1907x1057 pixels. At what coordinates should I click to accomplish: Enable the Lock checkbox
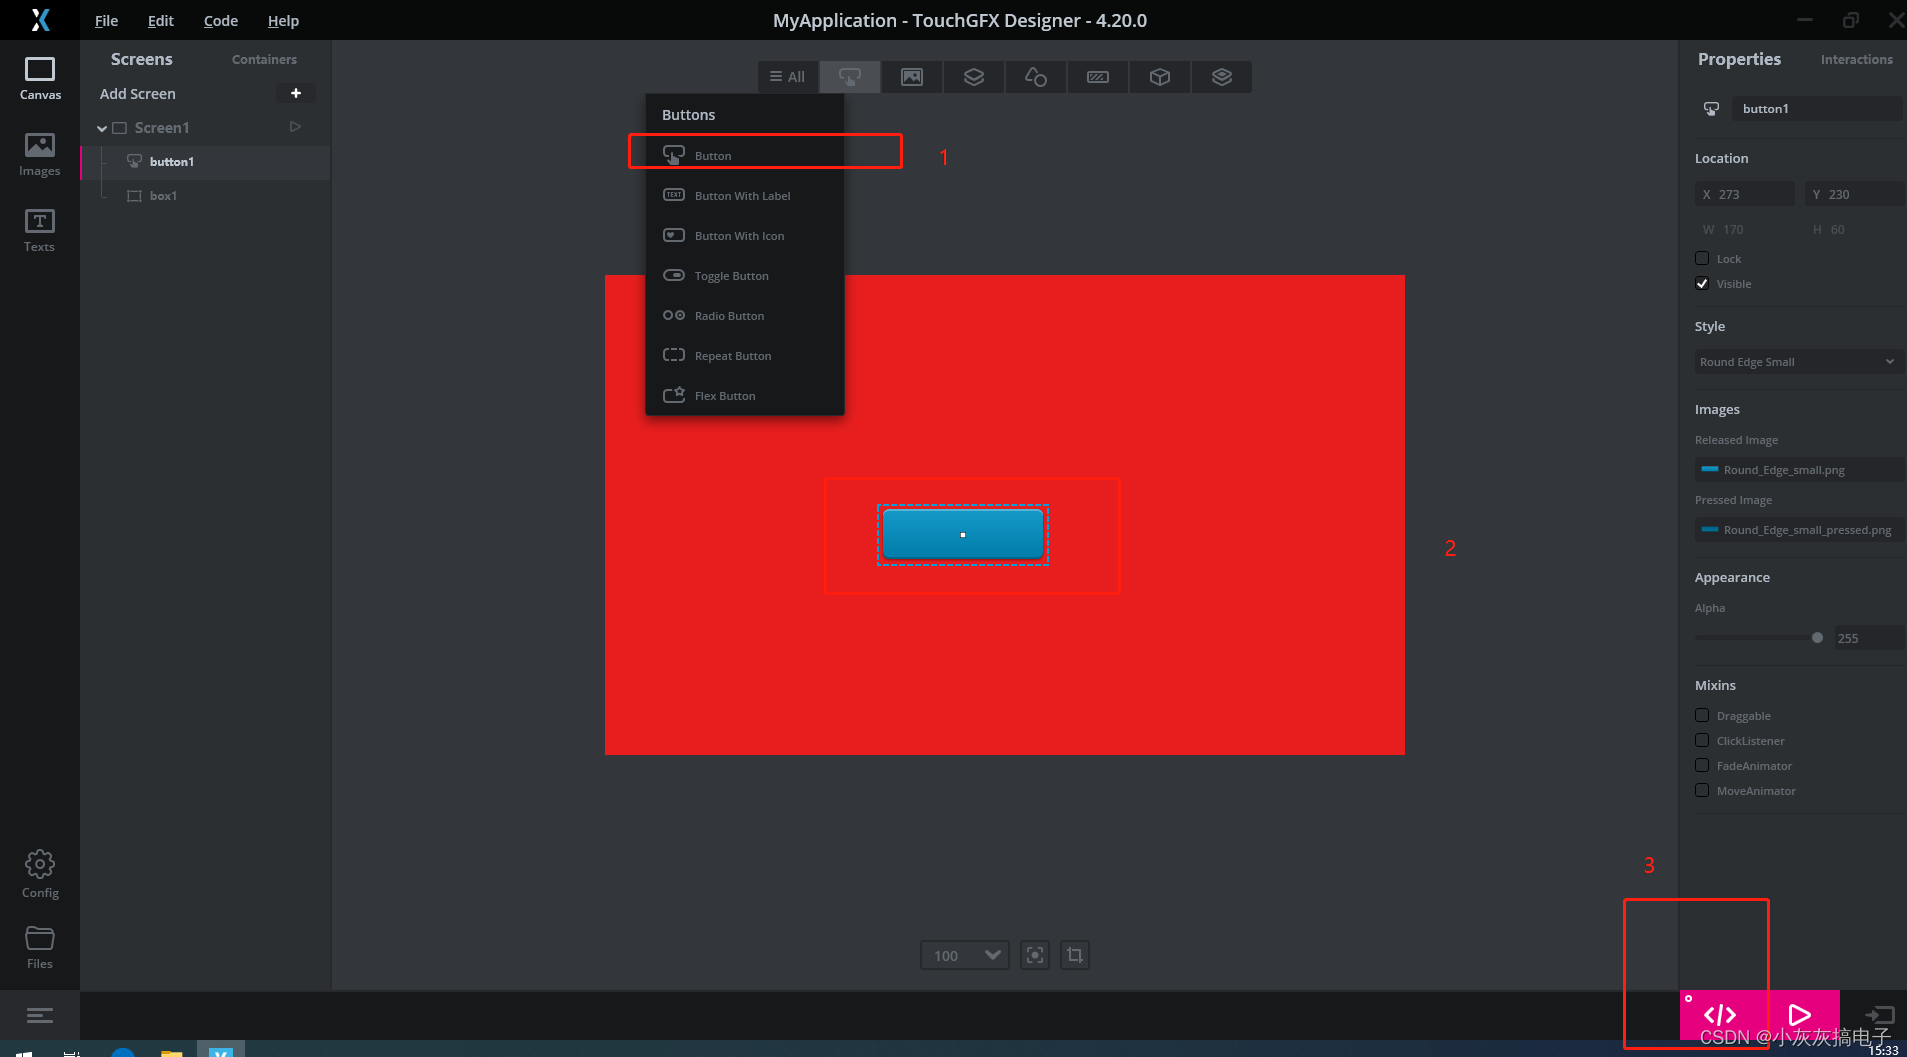(x=1702, y=258)
